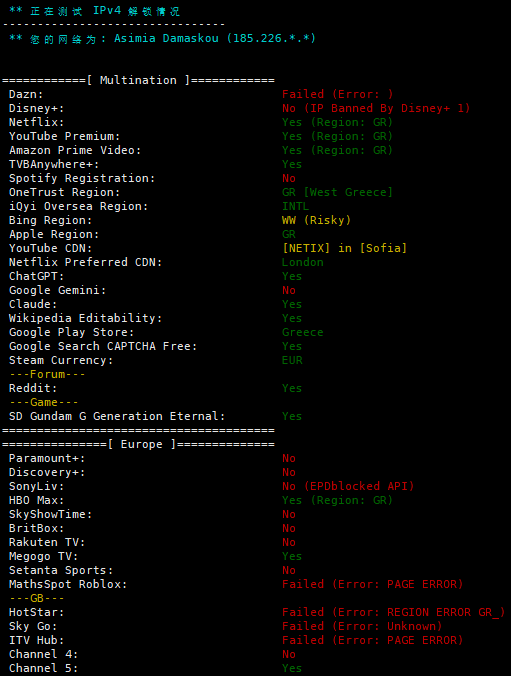Select the ---Forum--- subsection label
Viewport: 511px width, 676px height.
point(47,375)
